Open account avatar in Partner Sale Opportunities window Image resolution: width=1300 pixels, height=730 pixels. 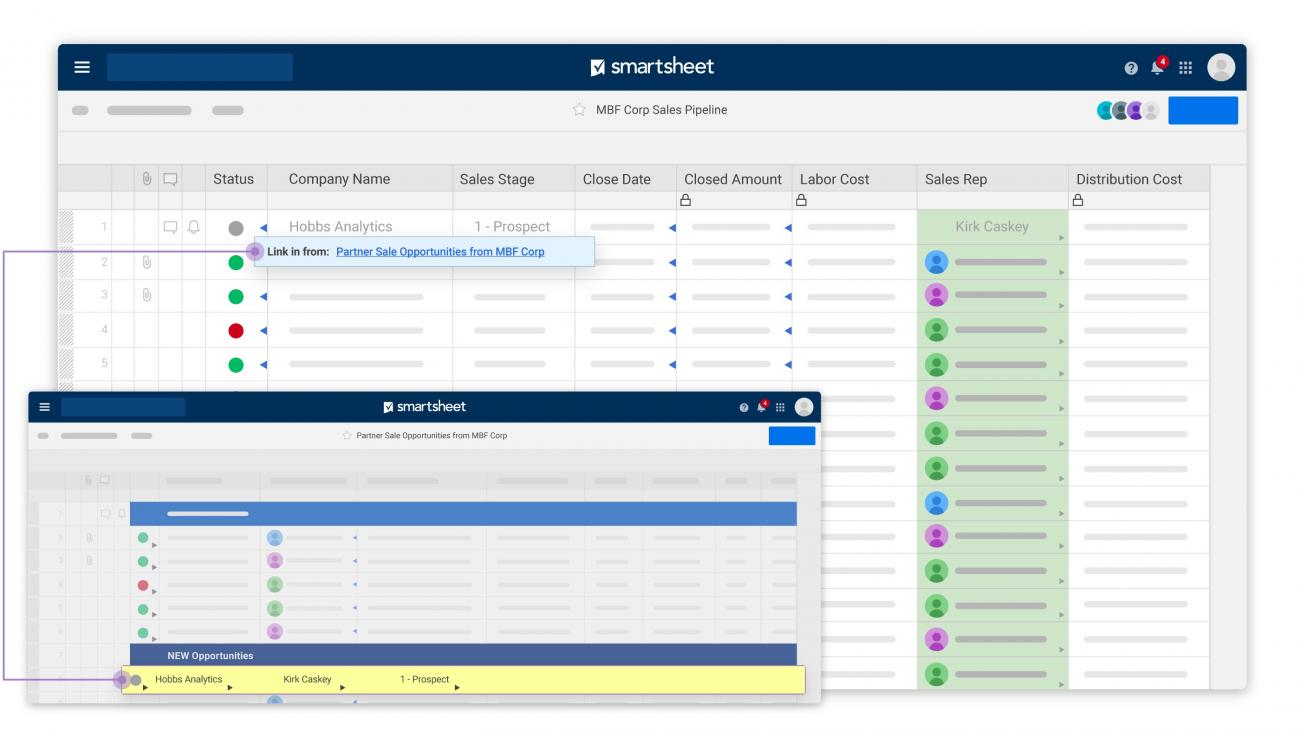pyautogui.click(x=804, y=407)
